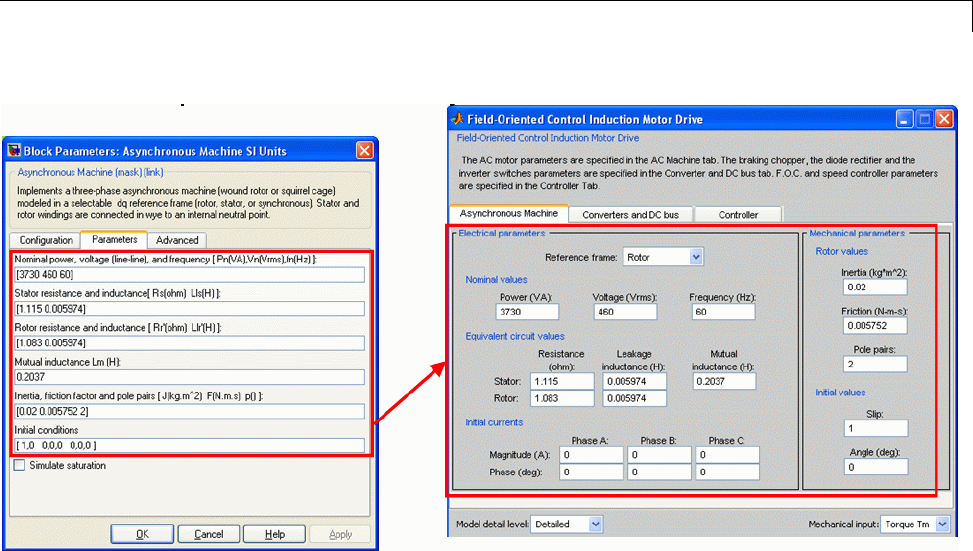The width and height of the screenshot is (973, 551).
Task: Enable the Simulate saturation checkbox
Action: pyautogui.click(x=19, y=465)
